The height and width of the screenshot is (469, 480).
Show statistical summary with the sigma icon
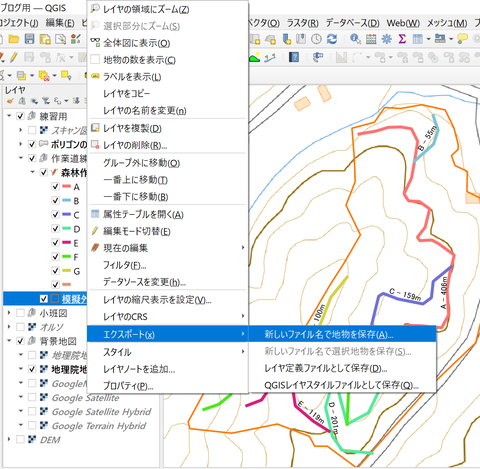pos(402,39)
